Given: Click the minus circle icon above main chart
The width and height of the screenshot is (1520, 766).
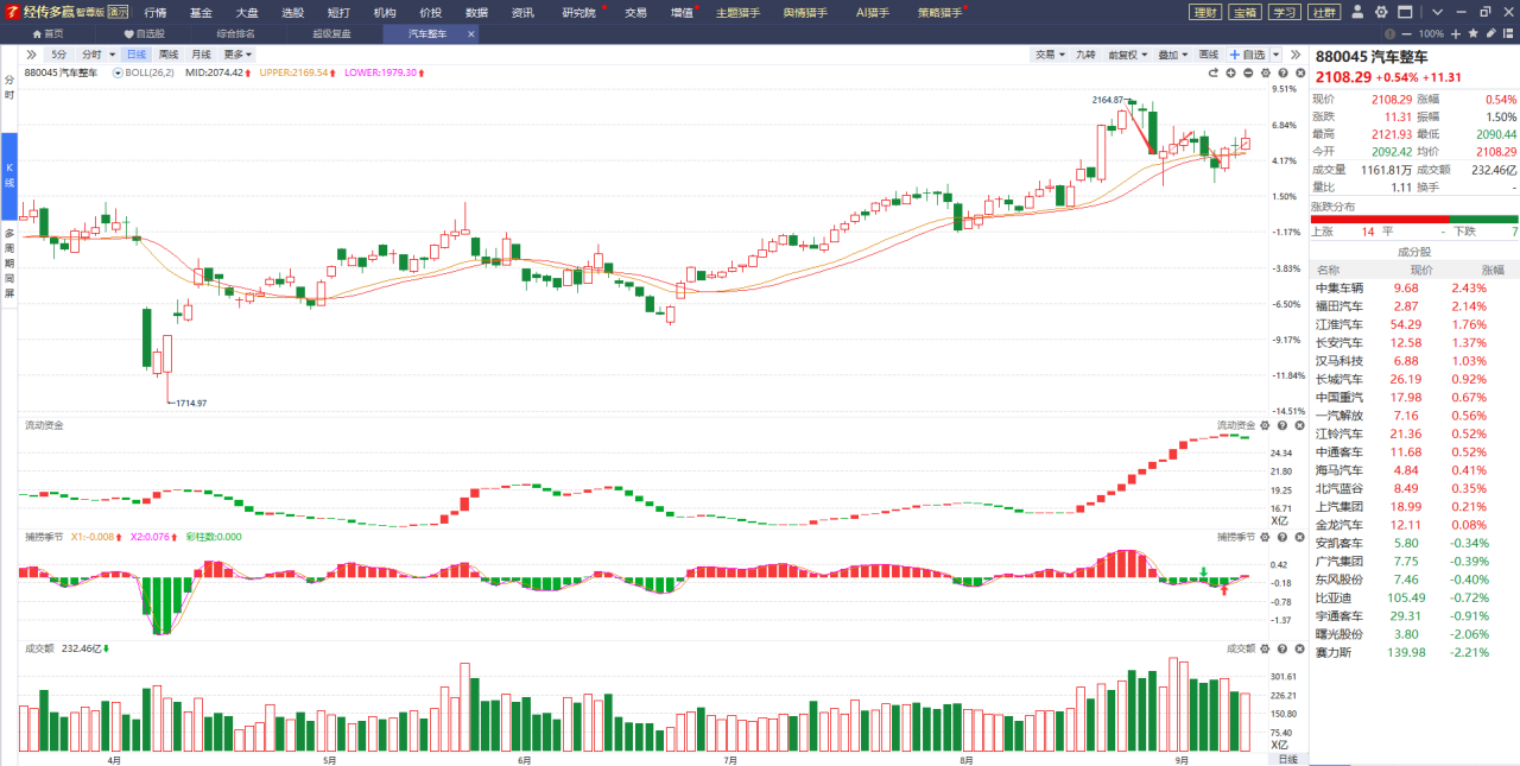Looking at the screenshot, I should (x=1248, y=73).
